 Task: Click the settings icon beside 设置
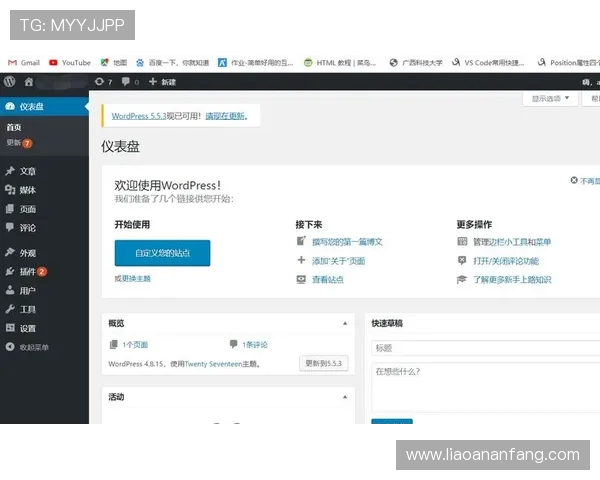pyautogui.click(x=10, y=328)
